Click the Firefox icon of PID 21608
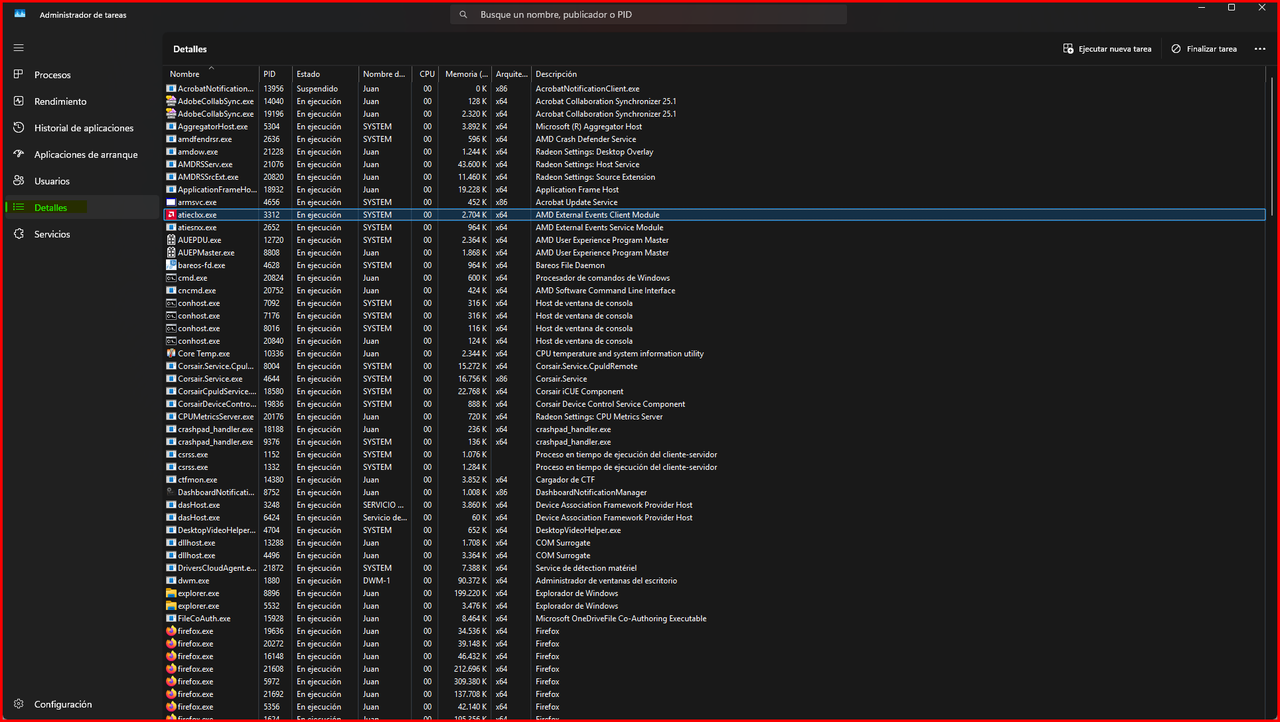This screenshot has width=1280, height=722. [171, 669]
